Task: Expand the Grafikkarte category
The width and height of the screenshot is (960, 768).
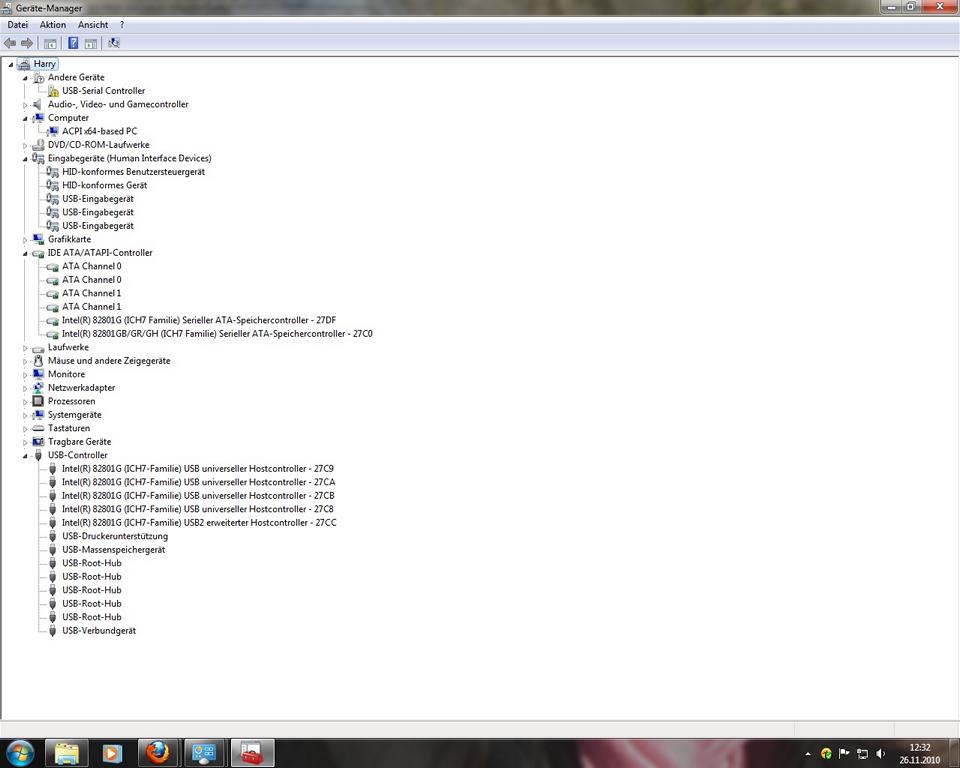Action: (x=25, y=239)
